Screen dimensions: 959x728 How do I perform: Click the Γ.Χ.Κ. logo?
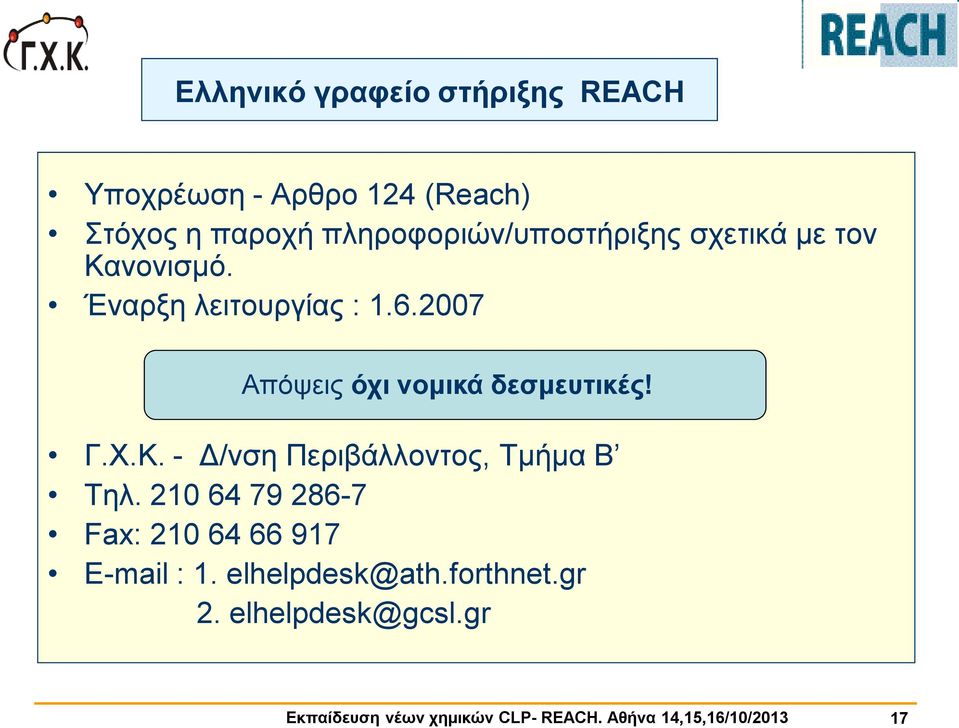click(x=47, y=42)
